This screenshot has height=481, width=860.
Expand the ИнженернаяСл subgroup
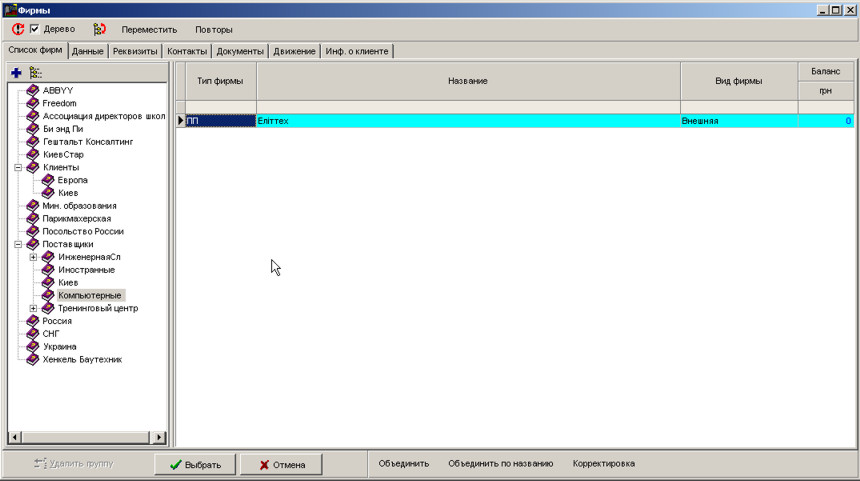click(34, 257)
